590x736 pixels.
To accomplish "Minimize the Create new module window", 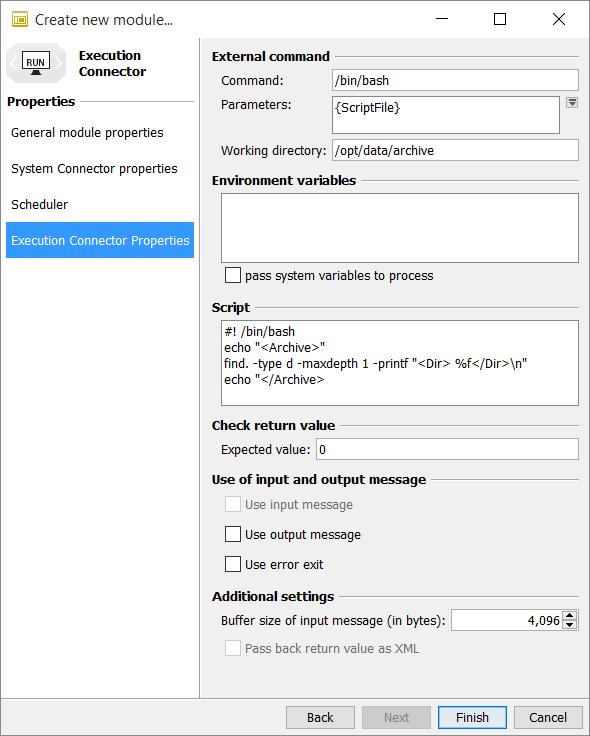I will [442, 19].
